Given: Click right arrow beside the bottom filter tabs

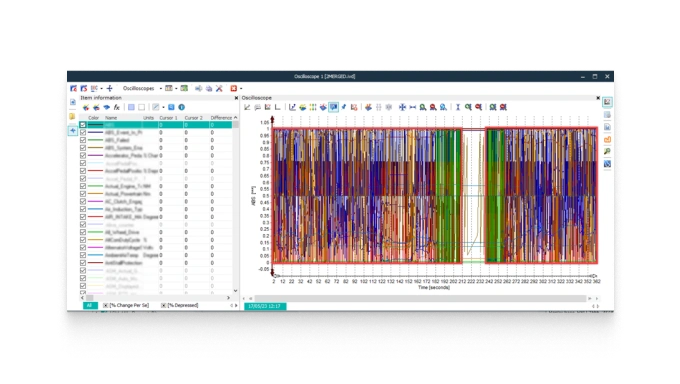Looking at the screenshot, I should click(x=236, y=305).
